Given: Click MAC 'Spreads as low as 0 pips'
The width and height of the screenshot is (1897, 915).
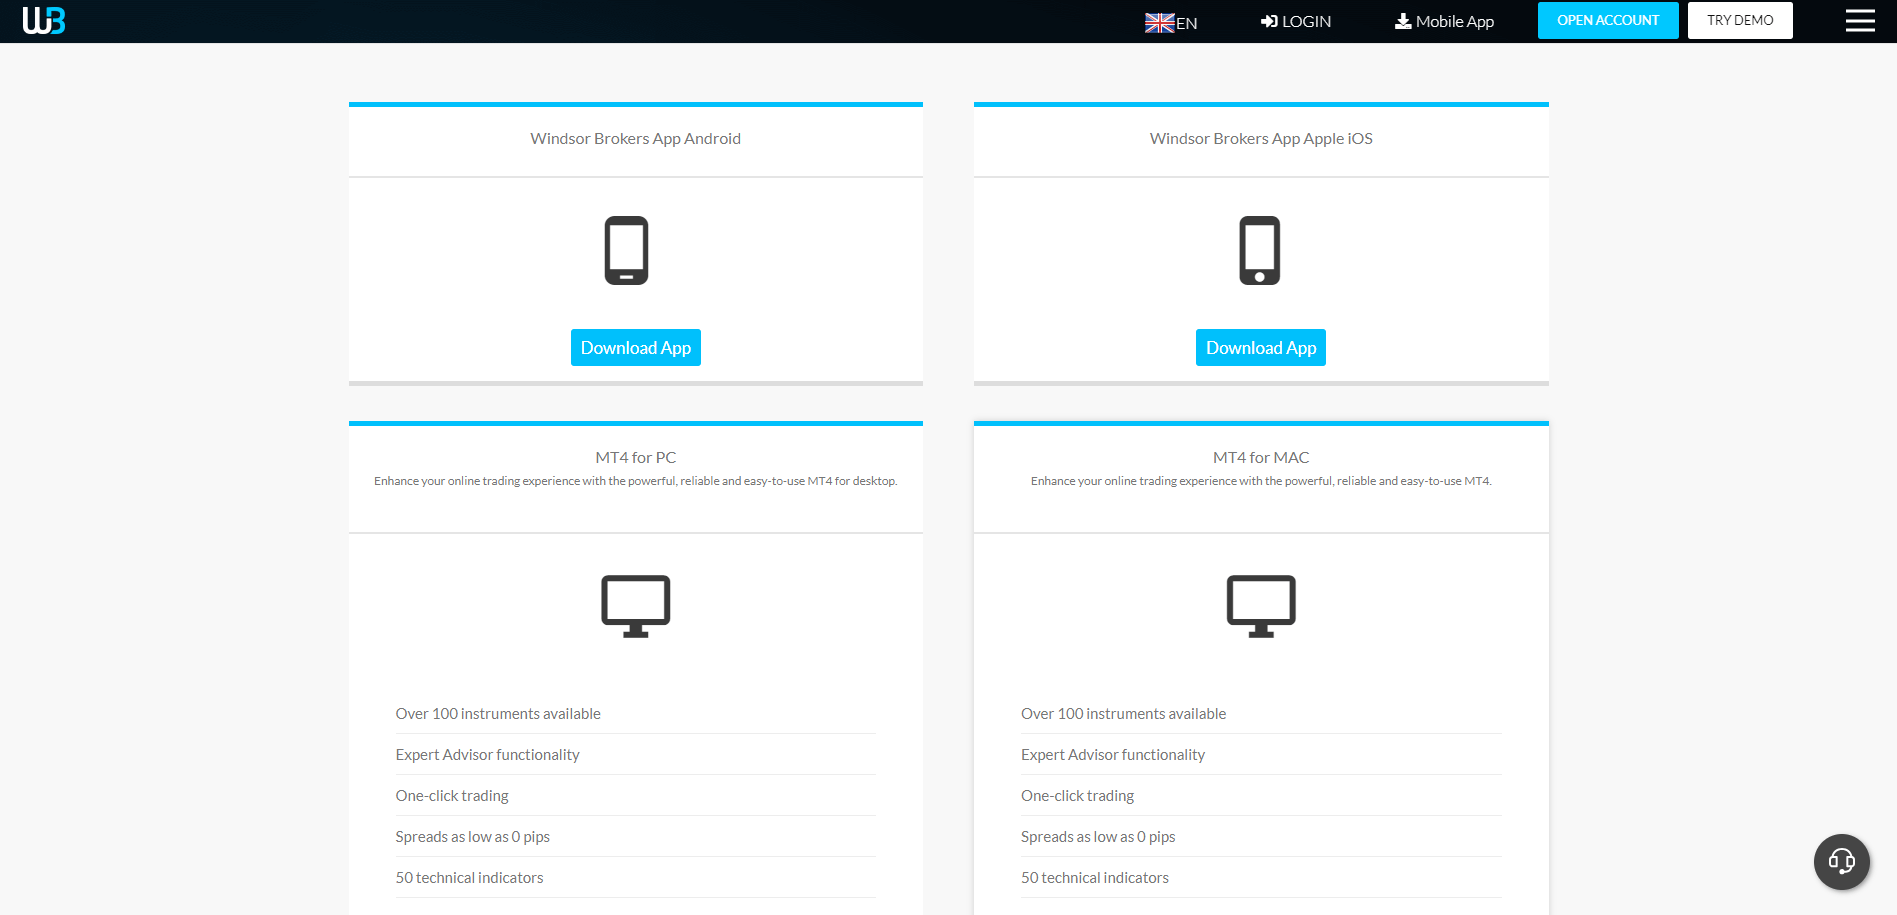Looking at the screenshot, I should pos(1261,837).
